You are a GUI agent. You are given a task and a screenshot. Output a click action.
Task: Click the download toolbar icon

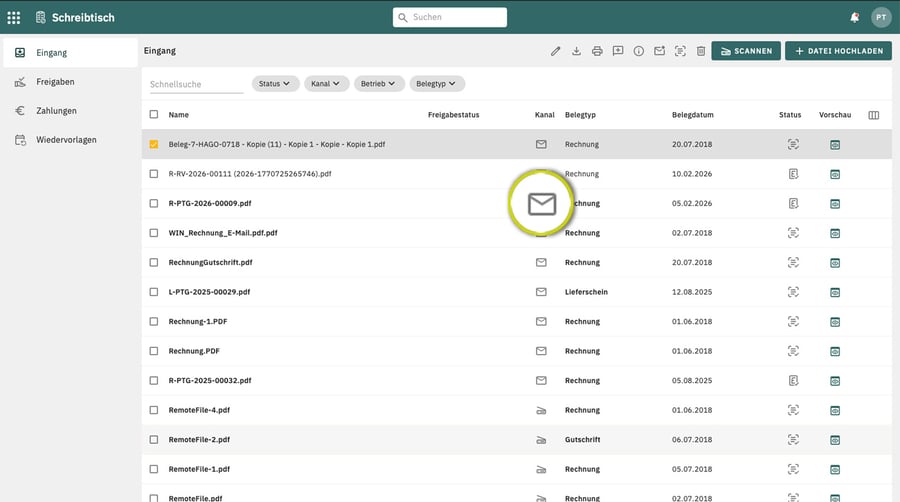(x=576, y=51)
